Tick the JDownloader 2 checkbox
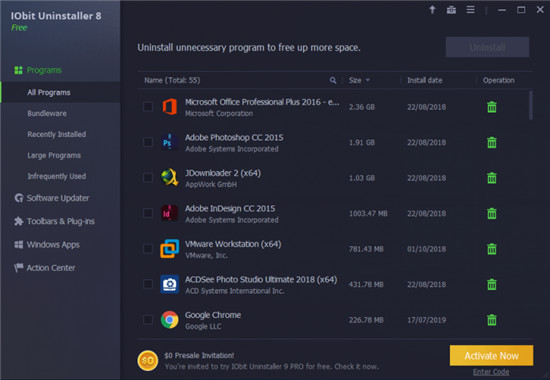Screen dimensions: 550x380 (148, 178)
